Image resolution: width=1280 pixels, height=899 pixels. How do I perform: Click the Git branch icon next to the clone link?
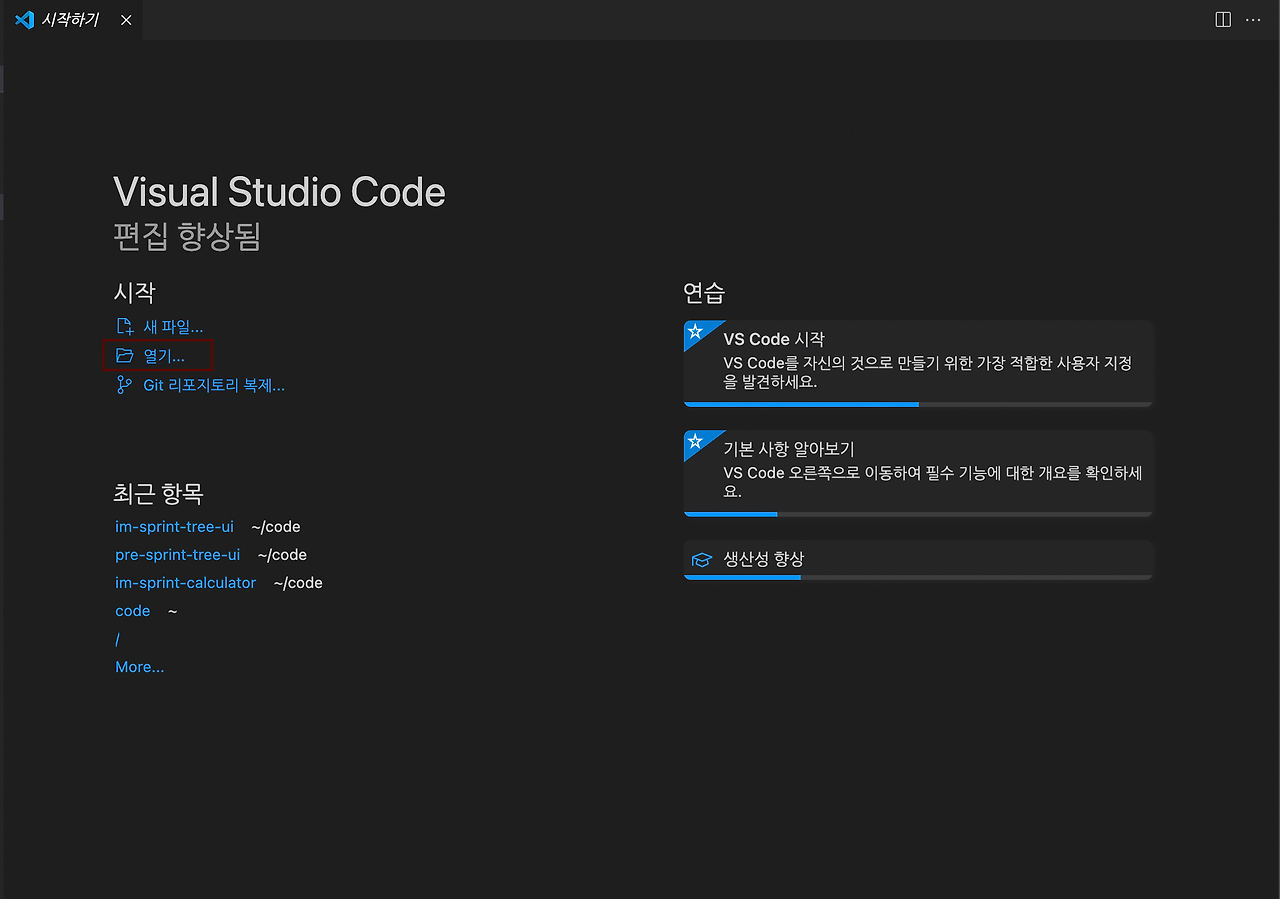tap(125, 385)
